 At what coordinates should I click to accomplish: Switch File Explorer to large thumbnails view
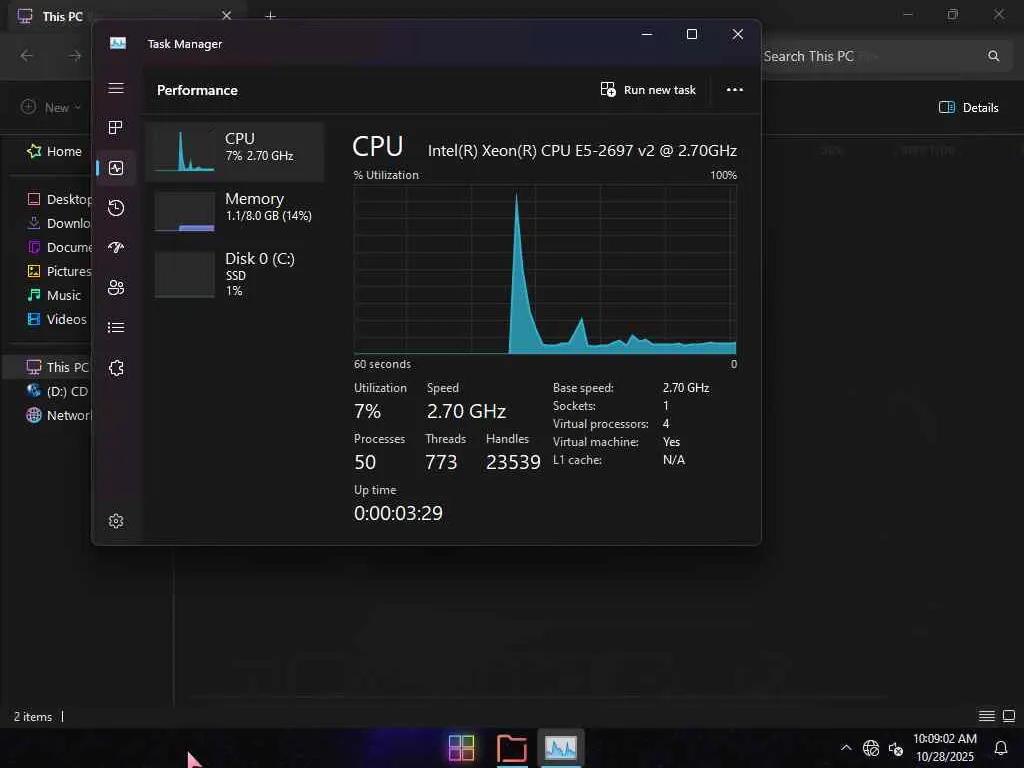pos(1009,716)
